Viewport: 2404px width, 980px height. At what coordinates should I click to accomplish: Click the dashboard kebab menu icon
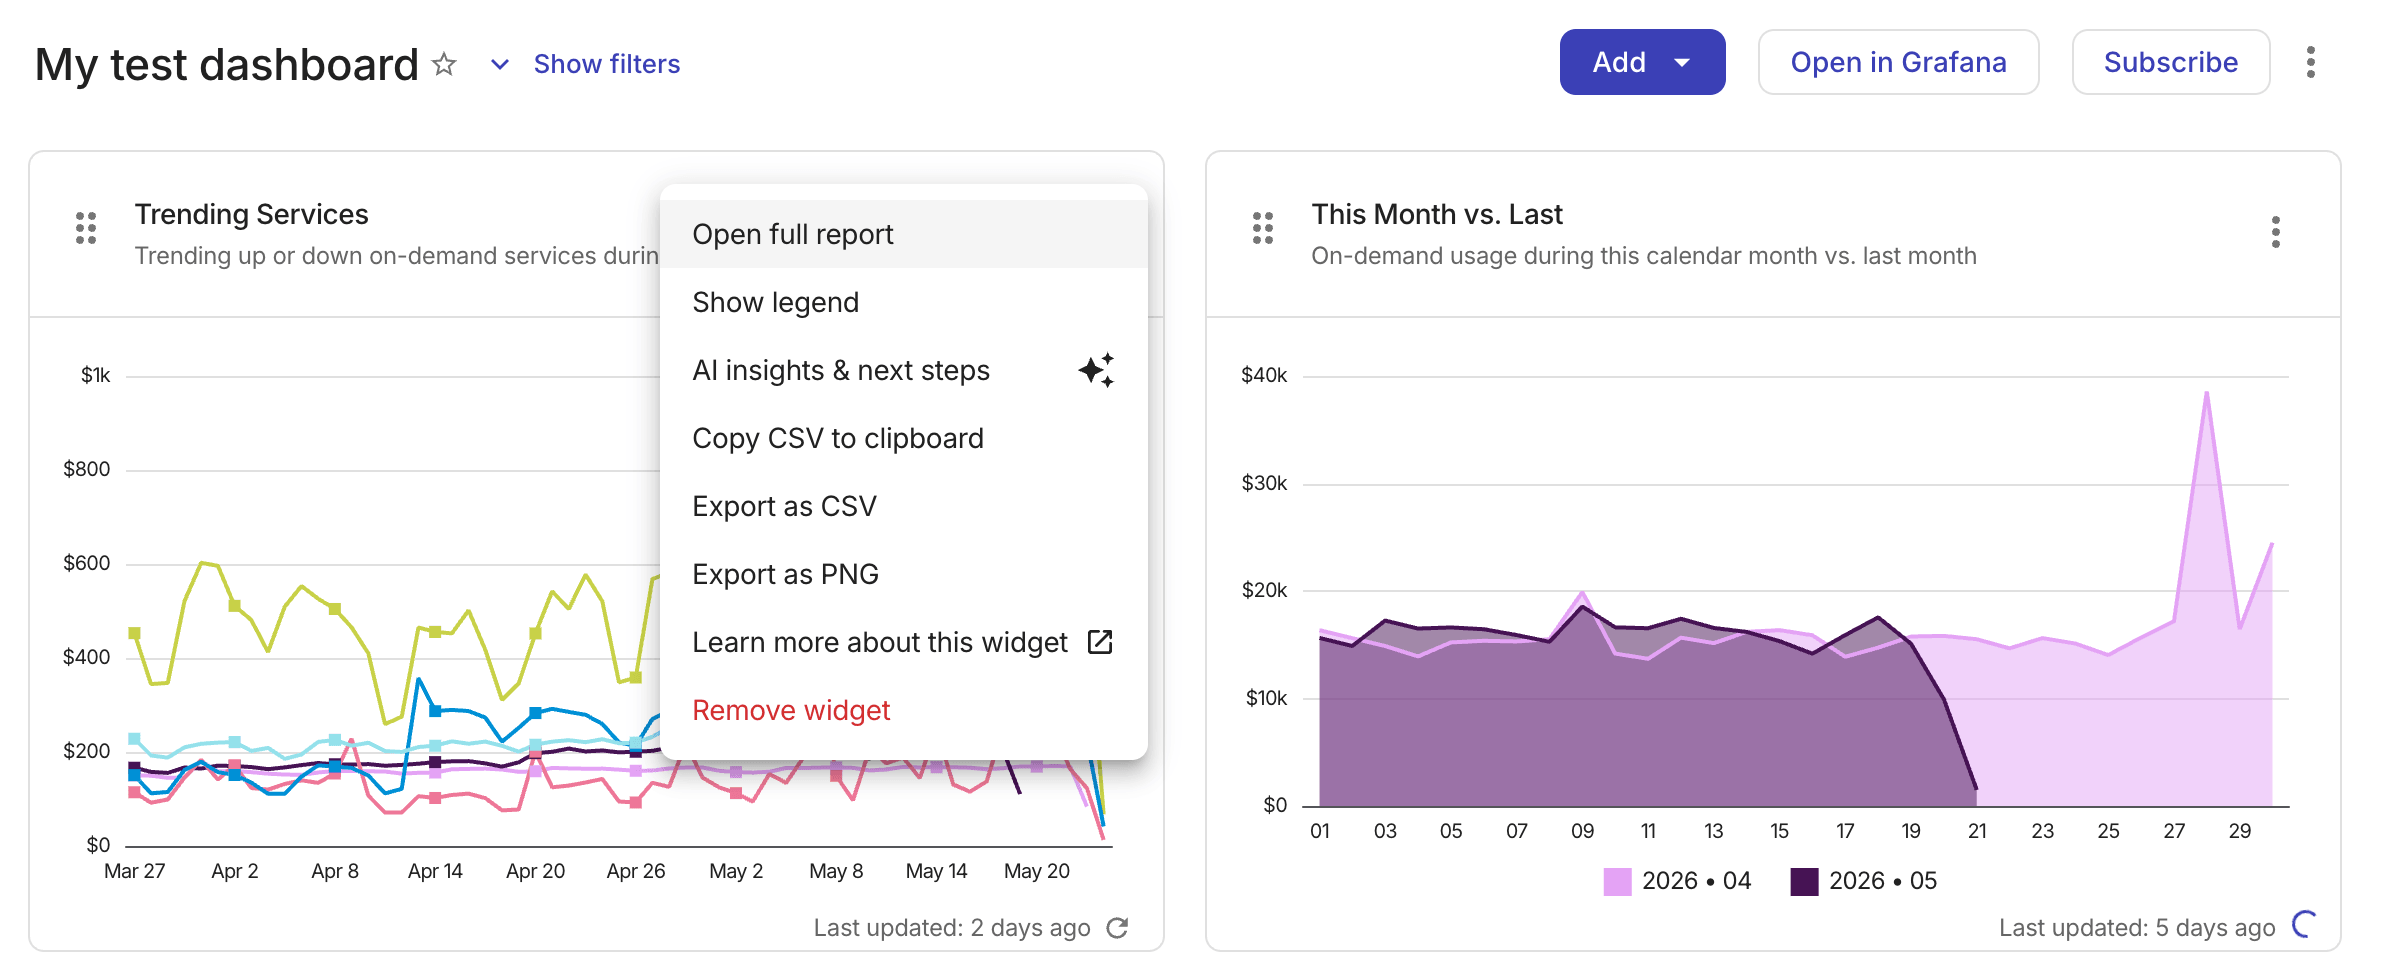point(2310,62)
